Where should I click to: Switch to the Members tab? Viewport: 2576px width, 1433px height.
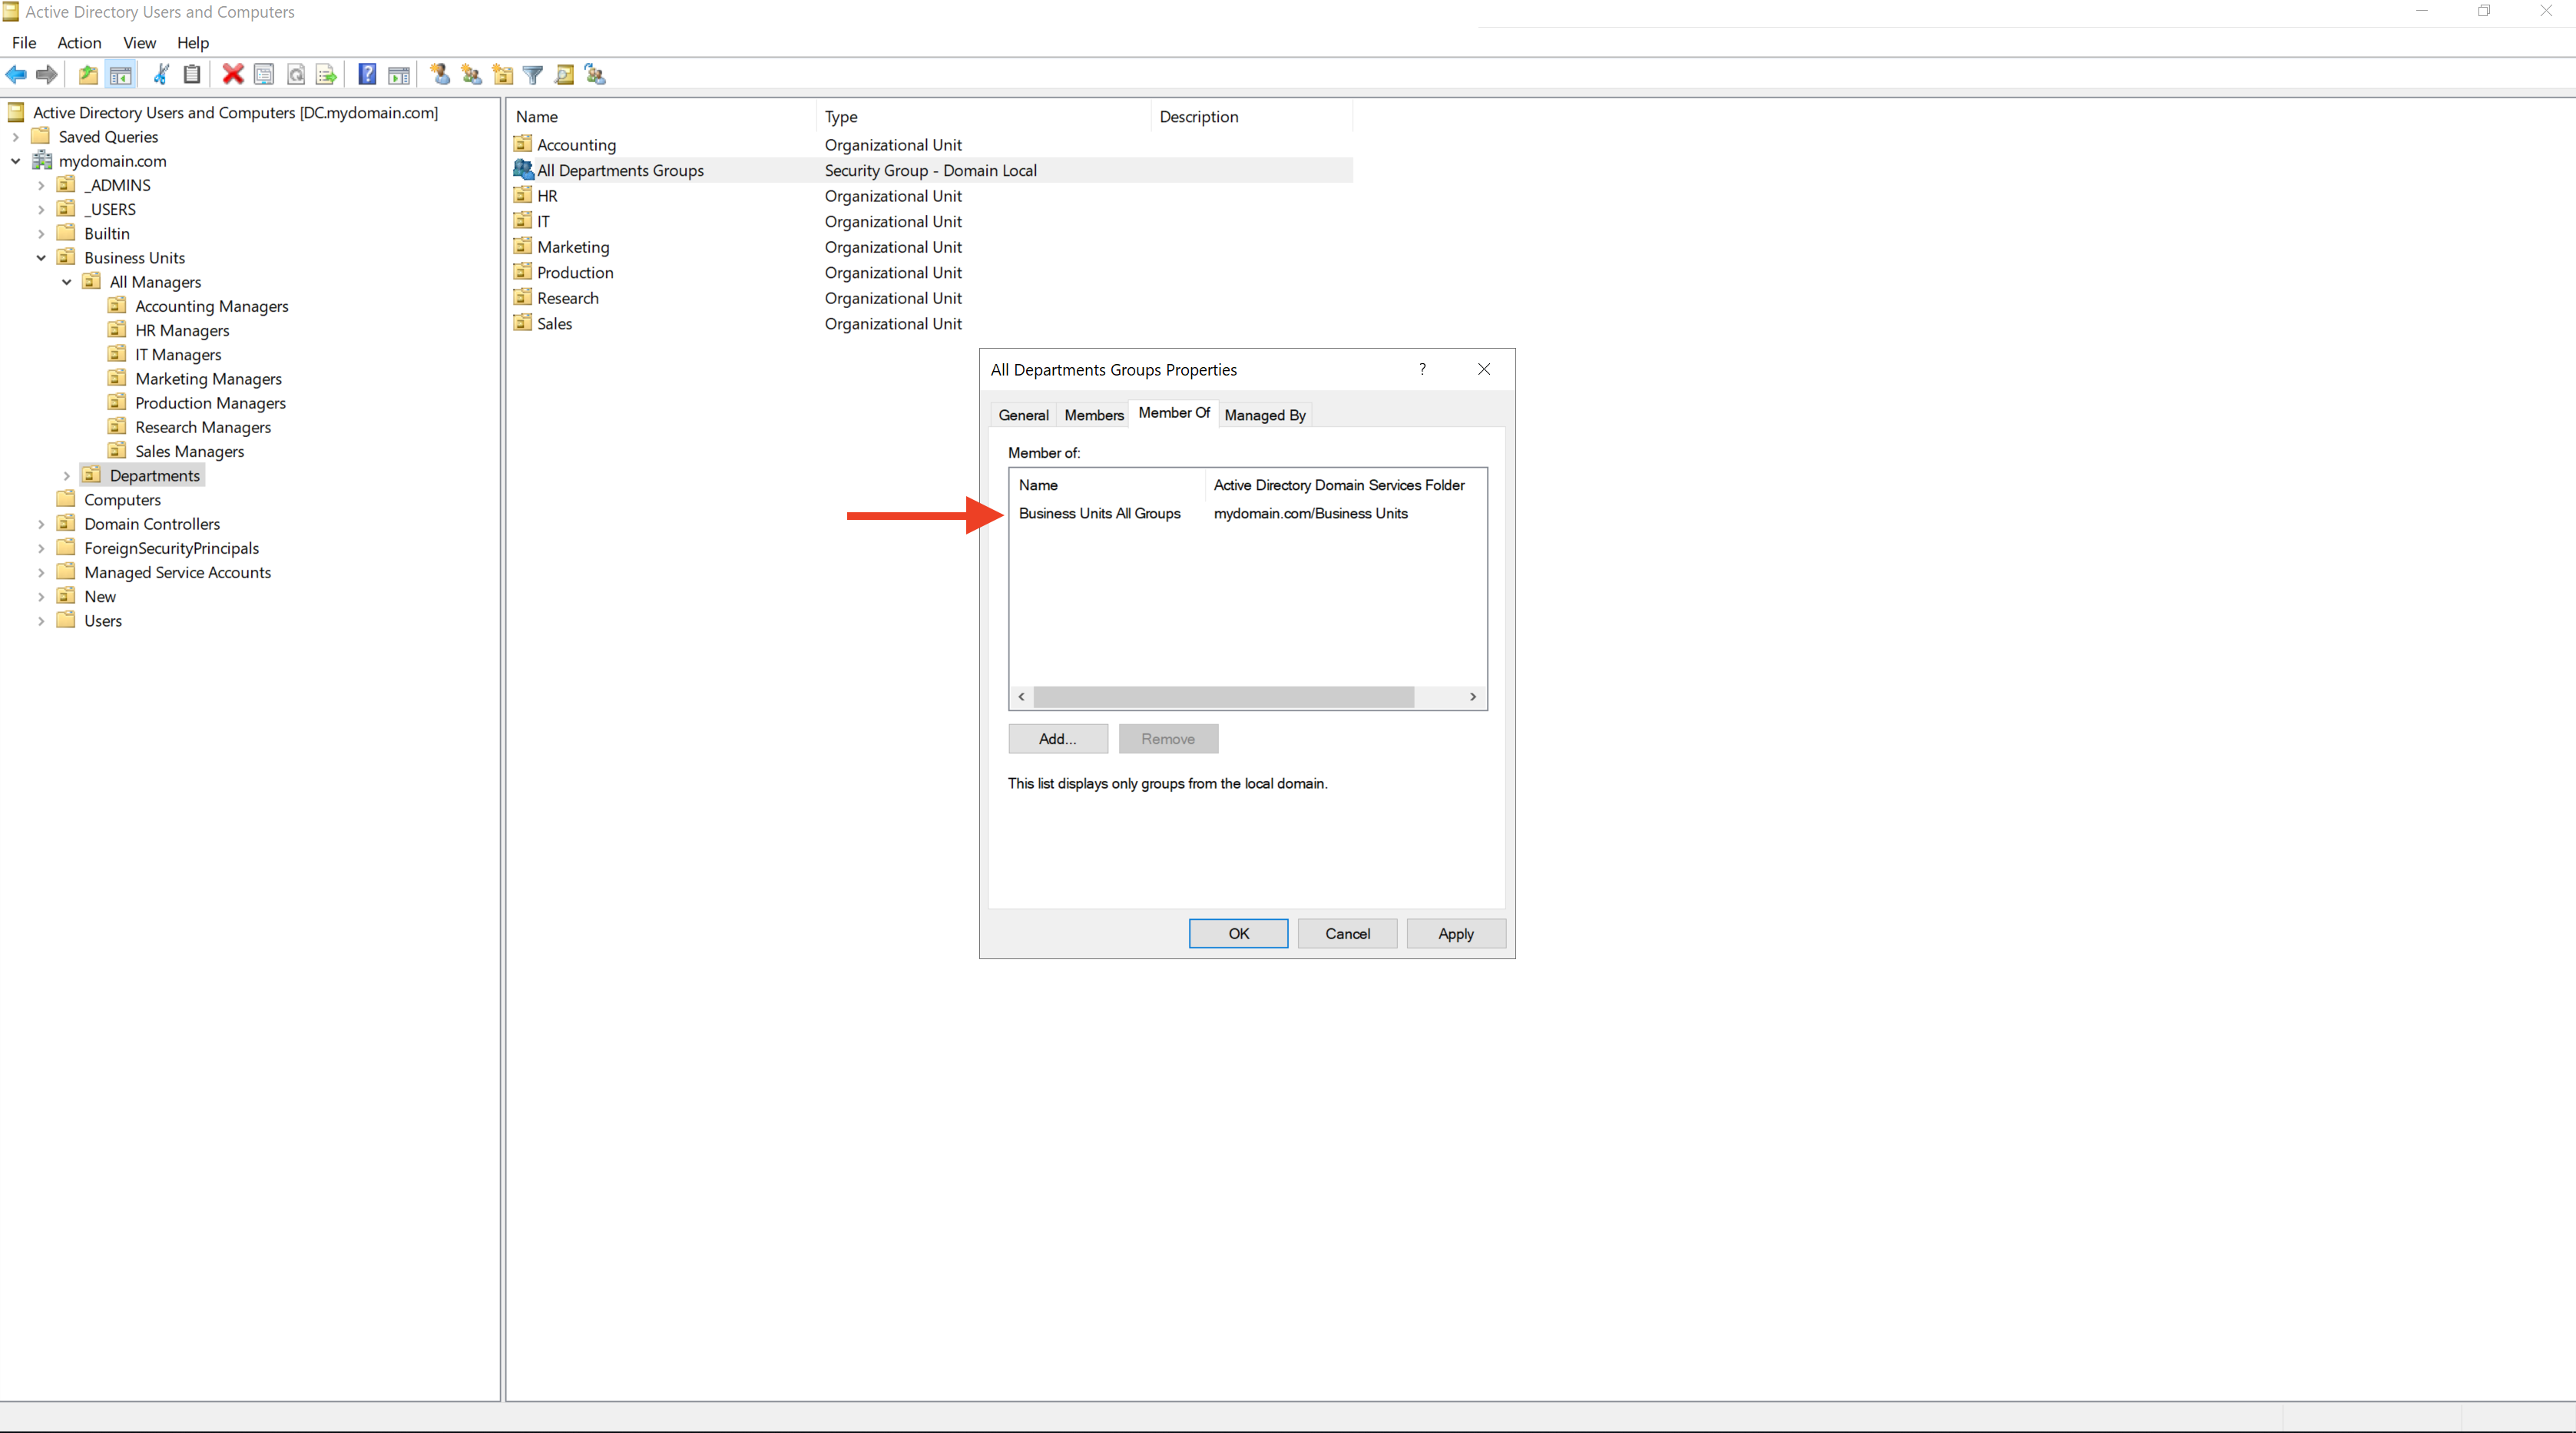tap(1093, 415)
